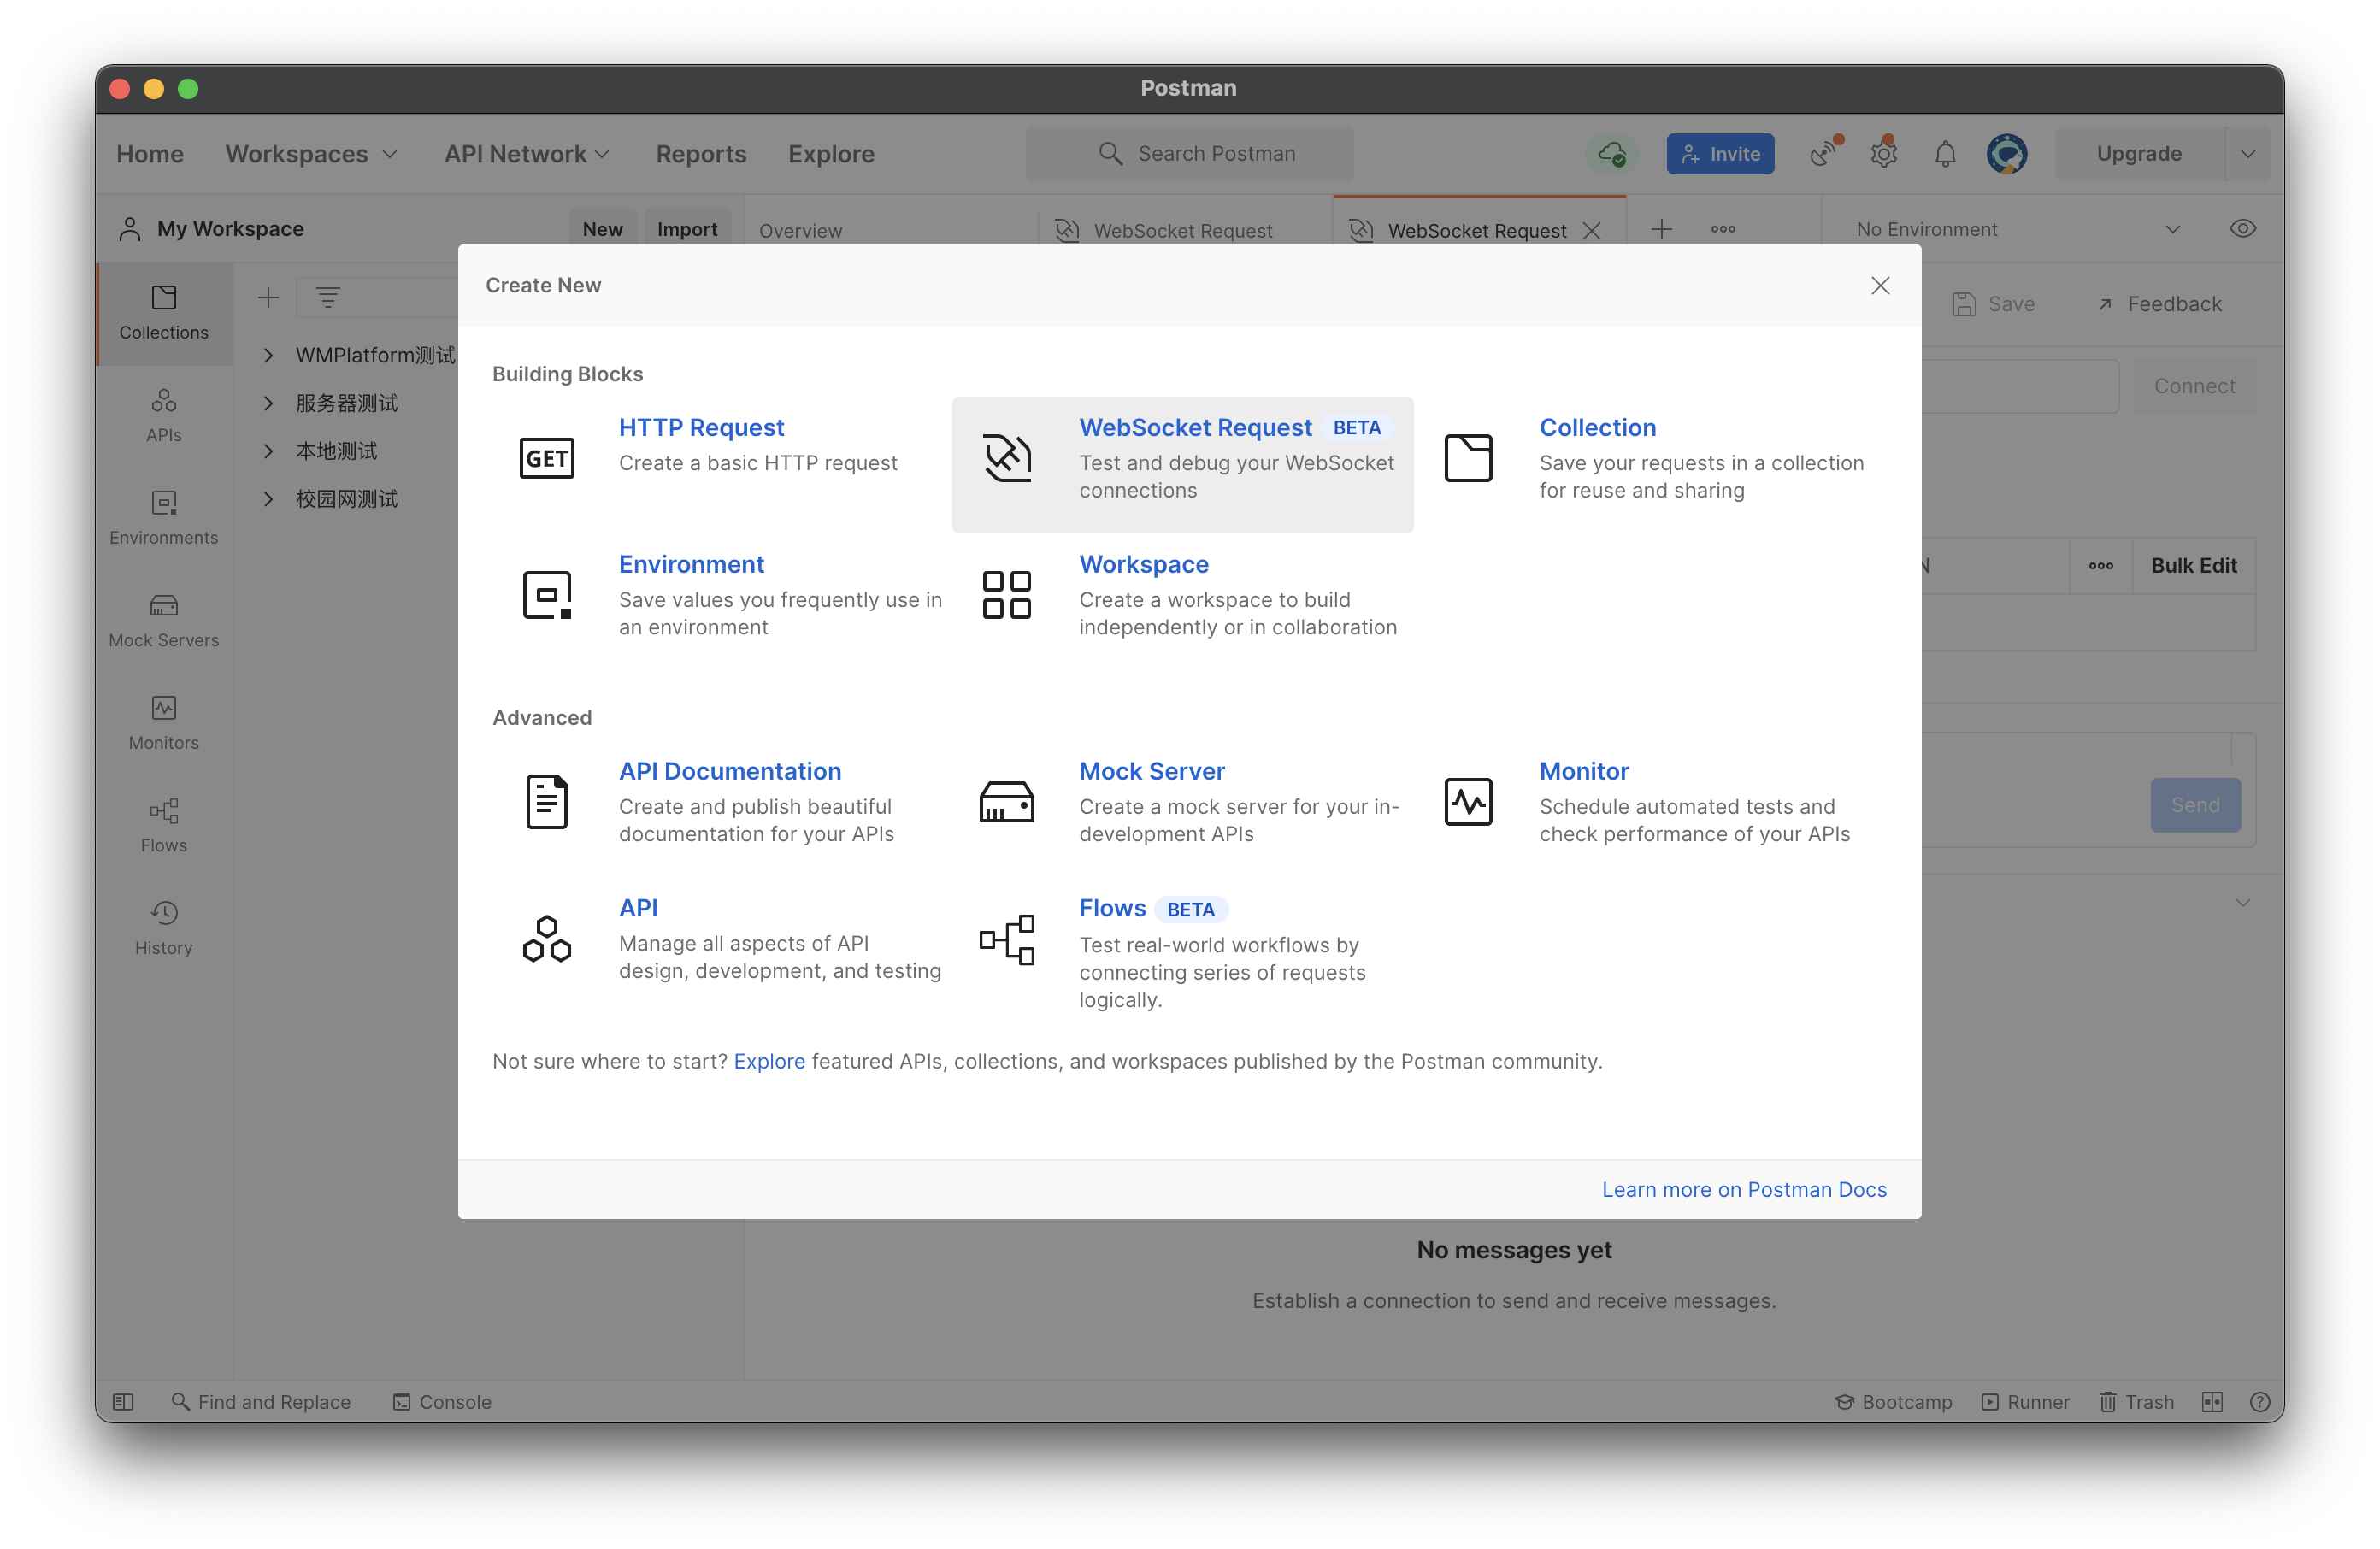Open Environments in the sidebar
Screen dimensions: 2380x1549
tap(164, 519)
